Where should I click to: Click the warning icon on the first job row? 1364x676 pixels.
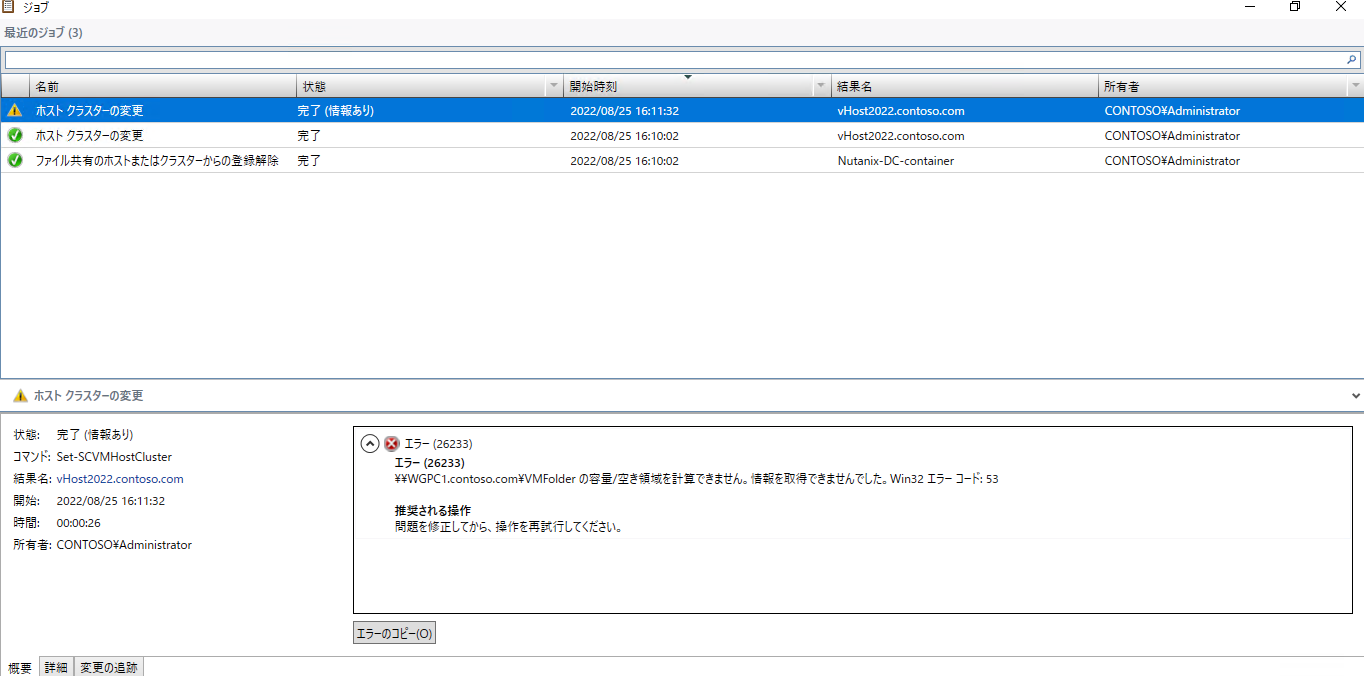pos(15,111)
